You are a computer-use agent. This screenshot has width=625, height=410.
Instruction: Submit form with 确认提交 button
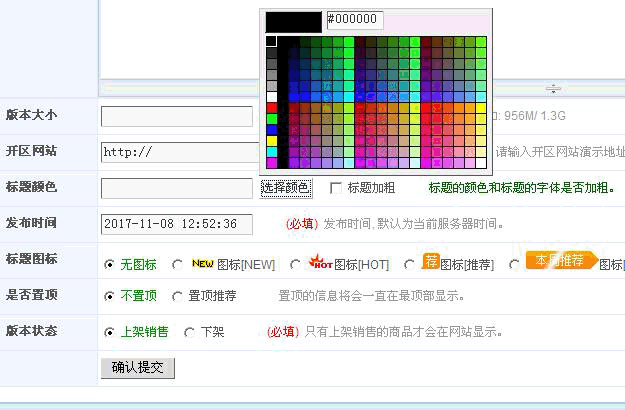click(x=138, y=368)
